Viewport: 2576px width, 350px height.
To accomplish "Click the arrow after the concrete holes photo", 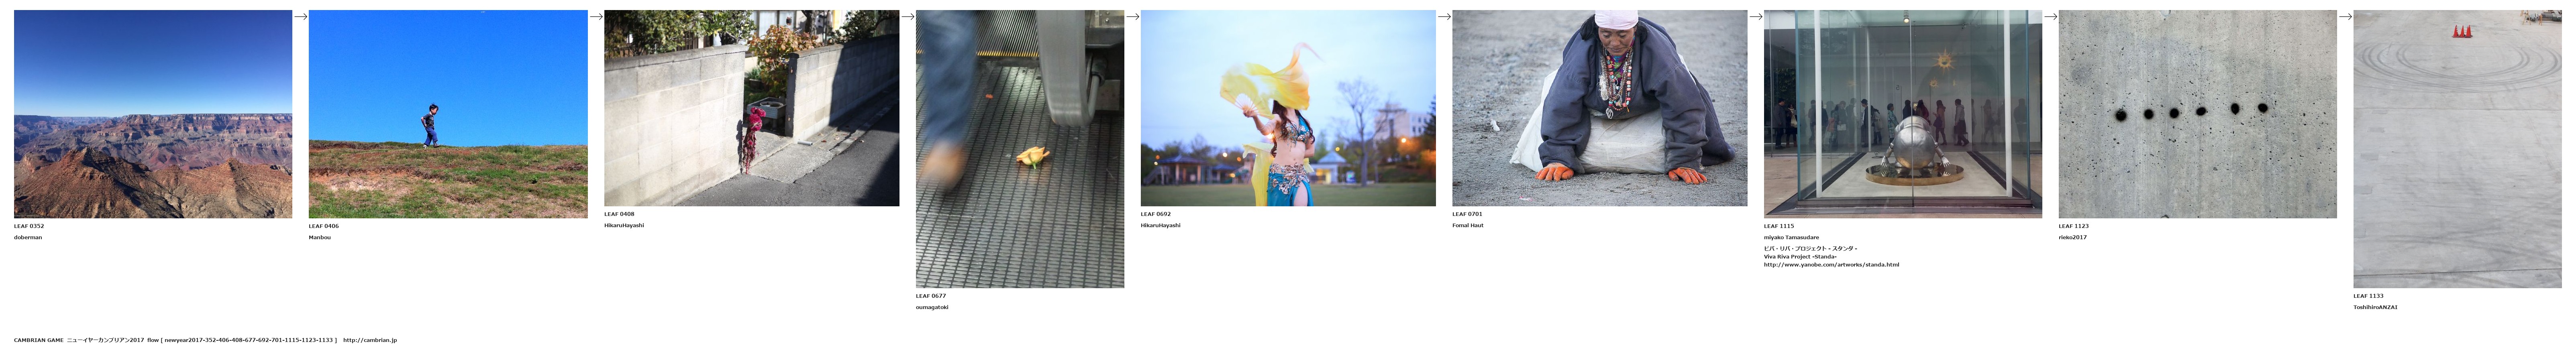I will tap(2345, 16).
